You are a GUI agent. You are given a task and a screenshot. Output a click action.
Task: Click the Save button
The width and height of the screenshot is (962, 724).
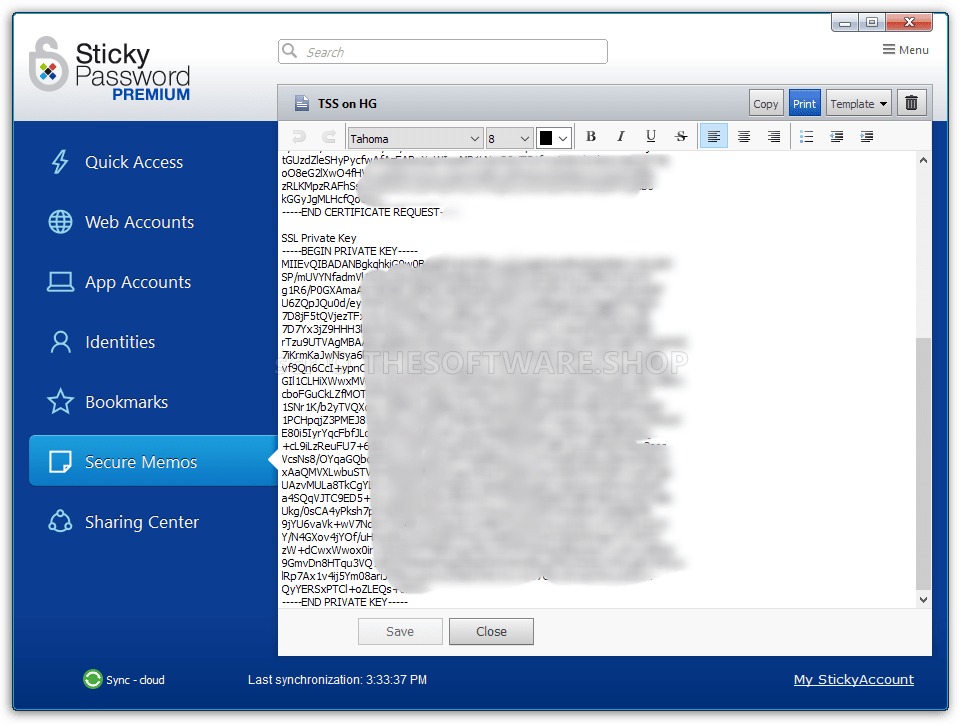[x=400, y=631]
